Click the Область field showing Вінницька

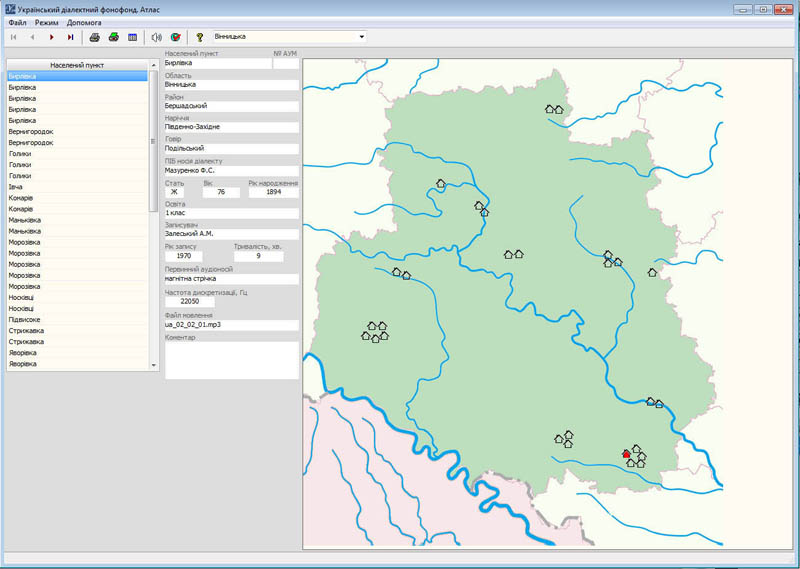(x=232, y=85)
